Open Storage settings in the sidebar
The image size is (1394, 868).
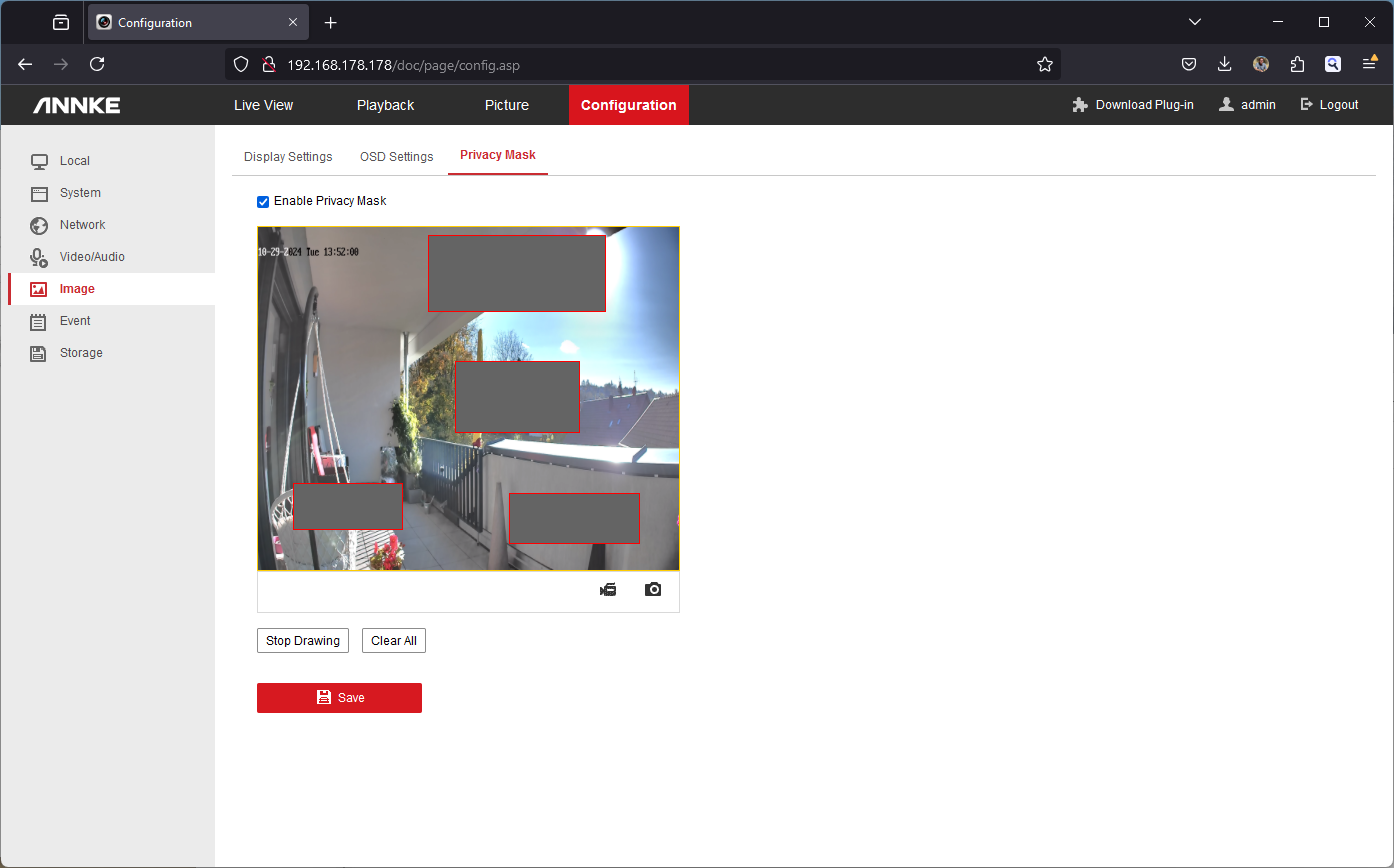click(80, 353)
